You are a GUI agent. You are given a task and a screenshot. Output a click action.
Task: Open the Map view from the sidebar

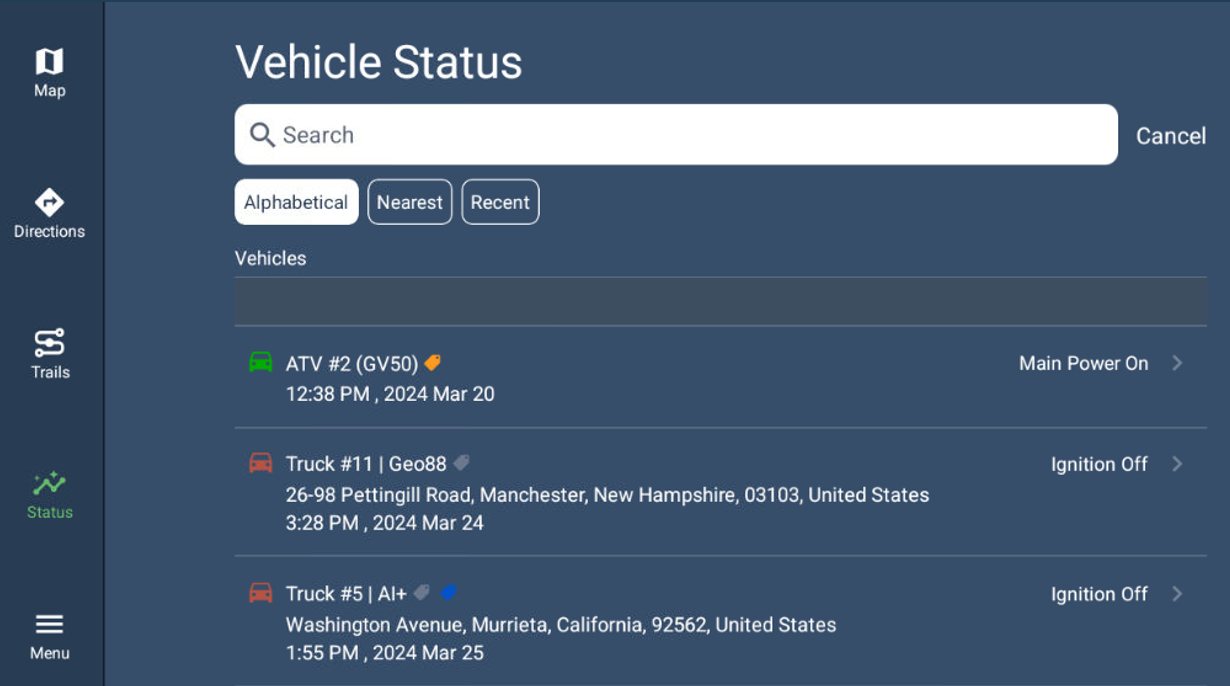click(x=49, y=70)
